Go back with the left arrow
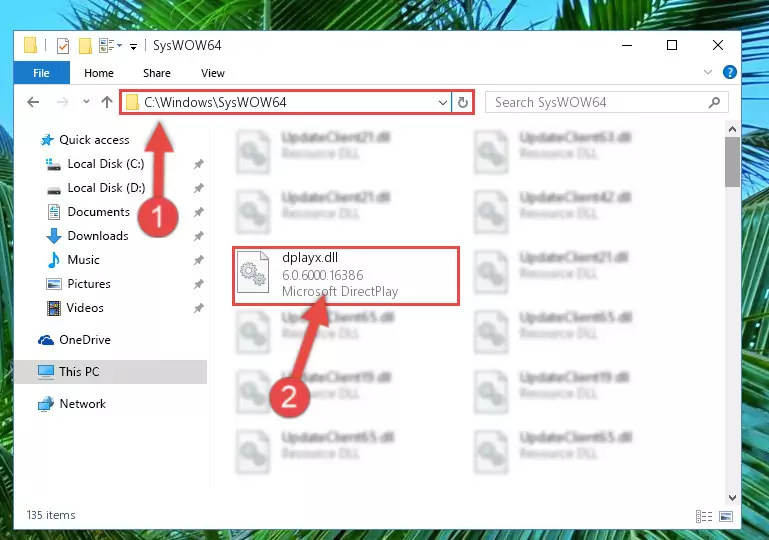 click(x=33, y=102)
